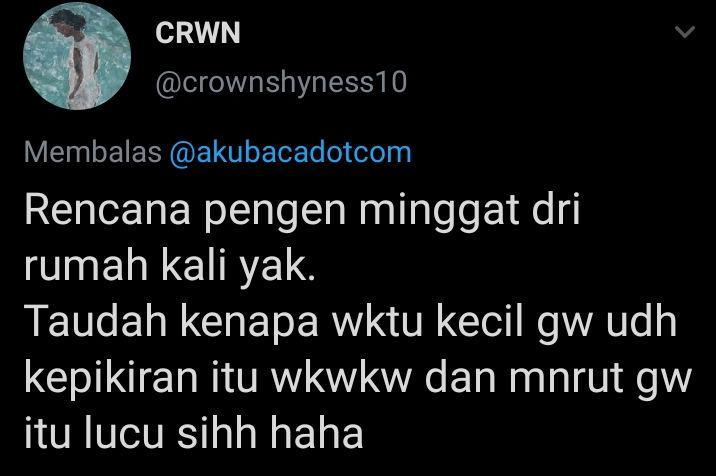Click the 'Membalas' reply label
Image resolution: width=716 pixels, height=476 pixels.
(93, 152)
